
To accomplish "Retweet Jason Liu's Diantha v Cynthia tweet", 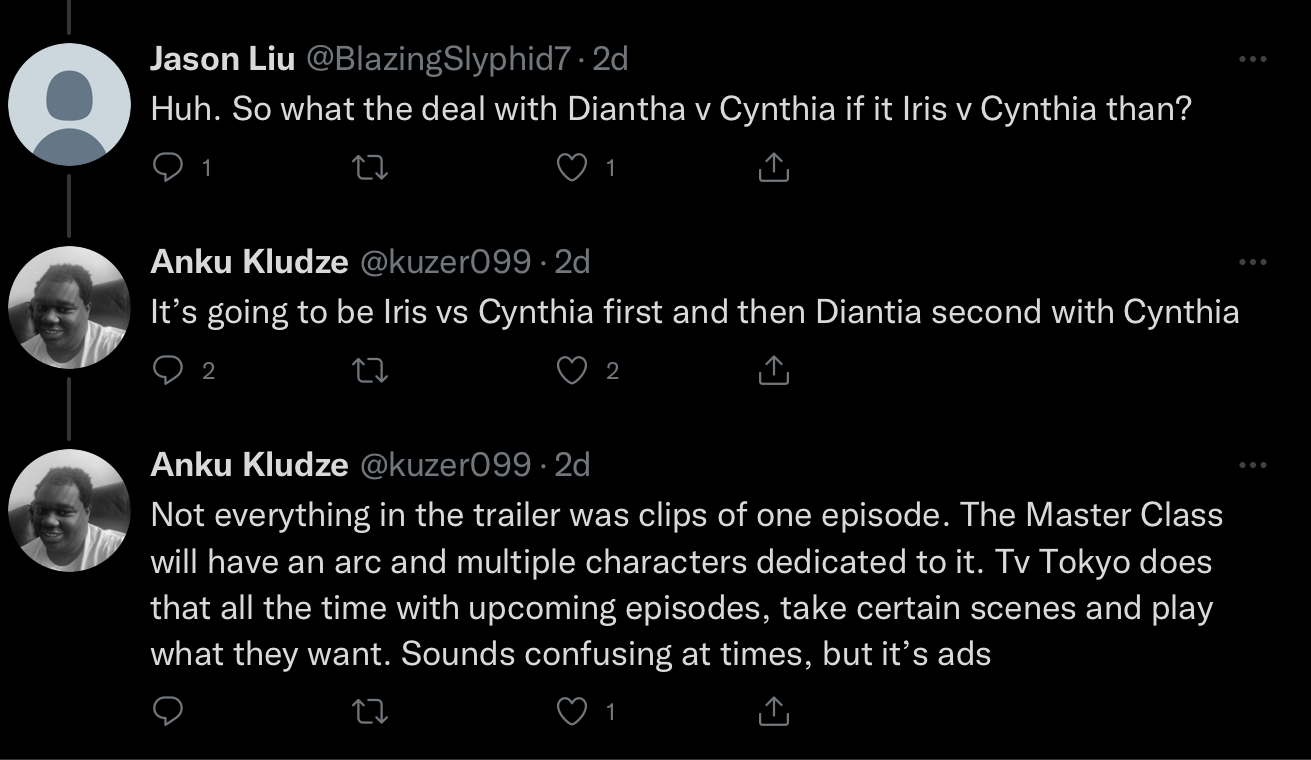I will (x=370, y=169).
